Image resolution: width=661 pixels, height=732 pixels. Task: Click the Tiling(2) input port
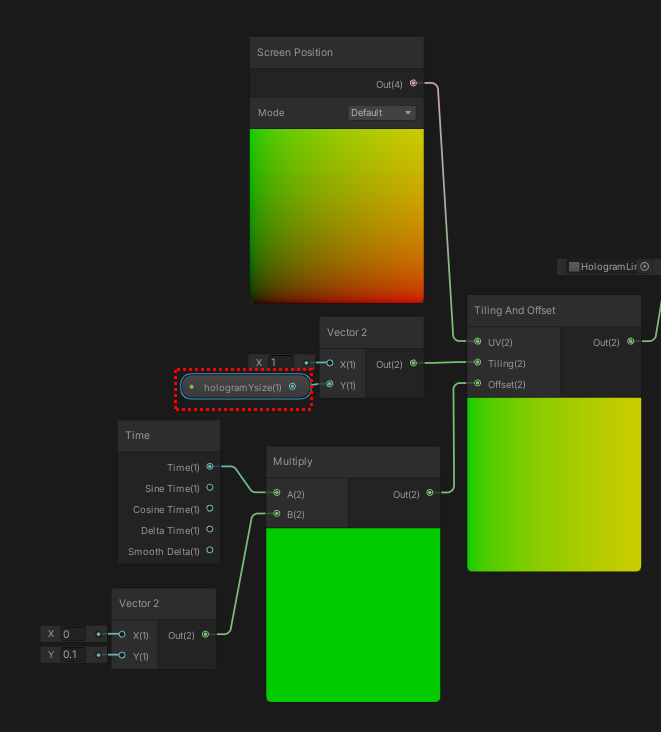click(x=477, y=362)
